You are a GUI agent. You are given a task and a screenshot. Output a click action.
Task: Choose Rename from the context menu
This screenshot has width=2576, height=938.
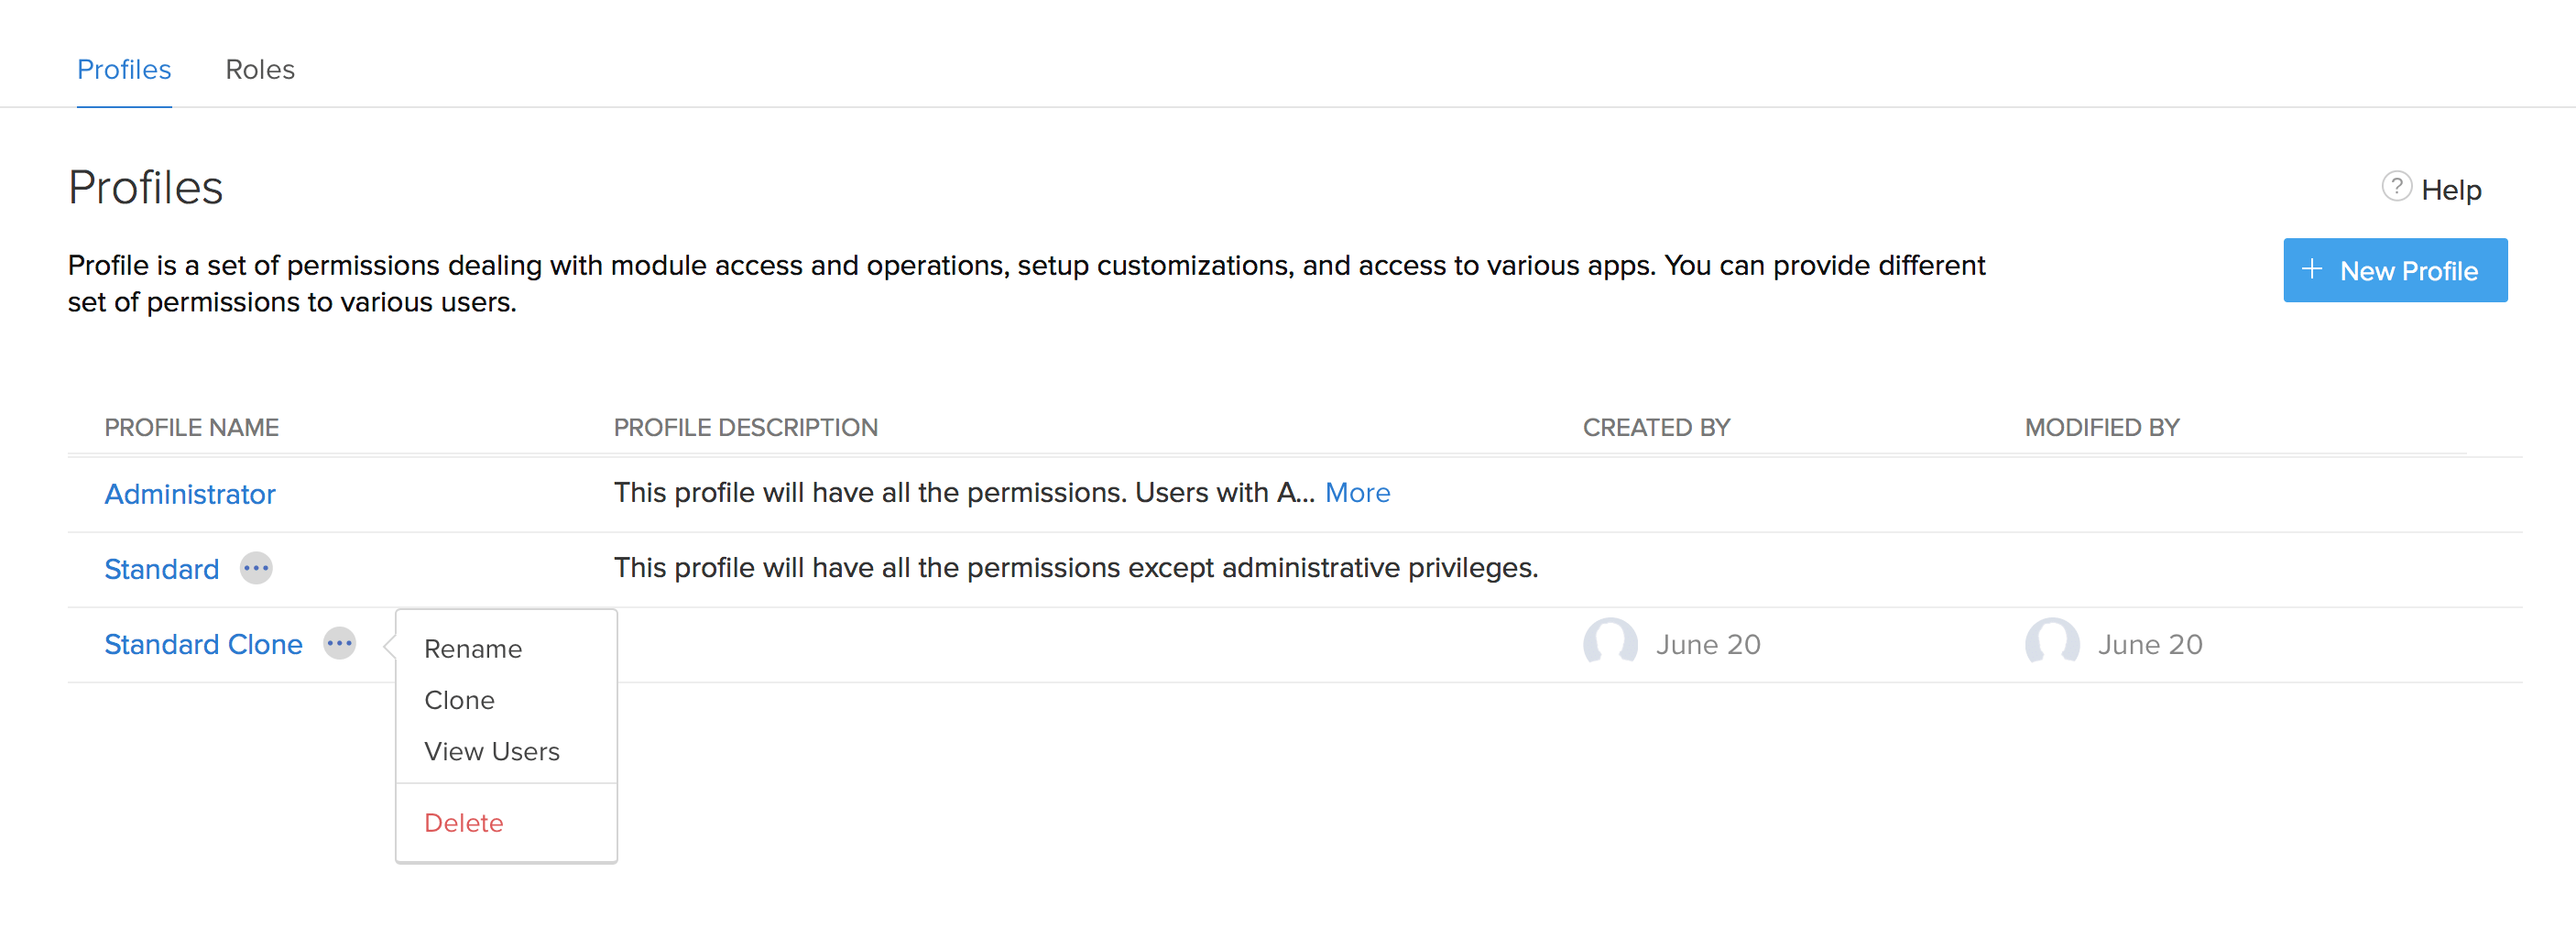(473, 649)
